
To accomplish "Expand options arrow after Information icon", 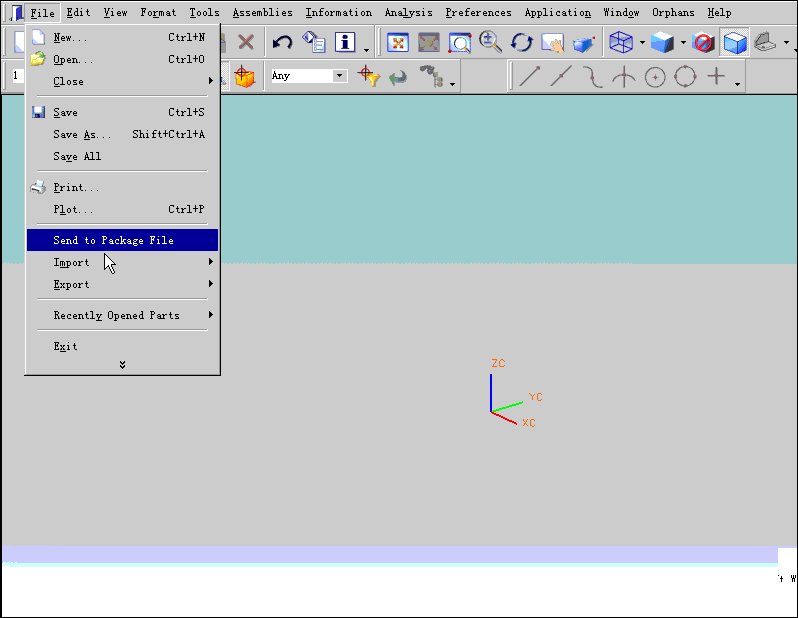I will pos(366,50).
